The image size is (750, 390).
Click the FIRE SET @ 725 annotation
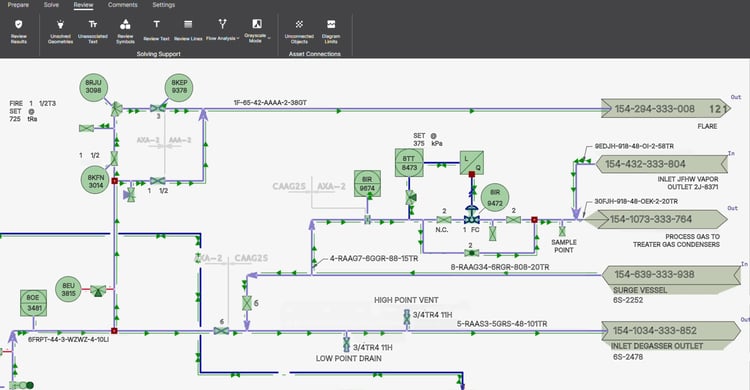(x=32, y=111)
